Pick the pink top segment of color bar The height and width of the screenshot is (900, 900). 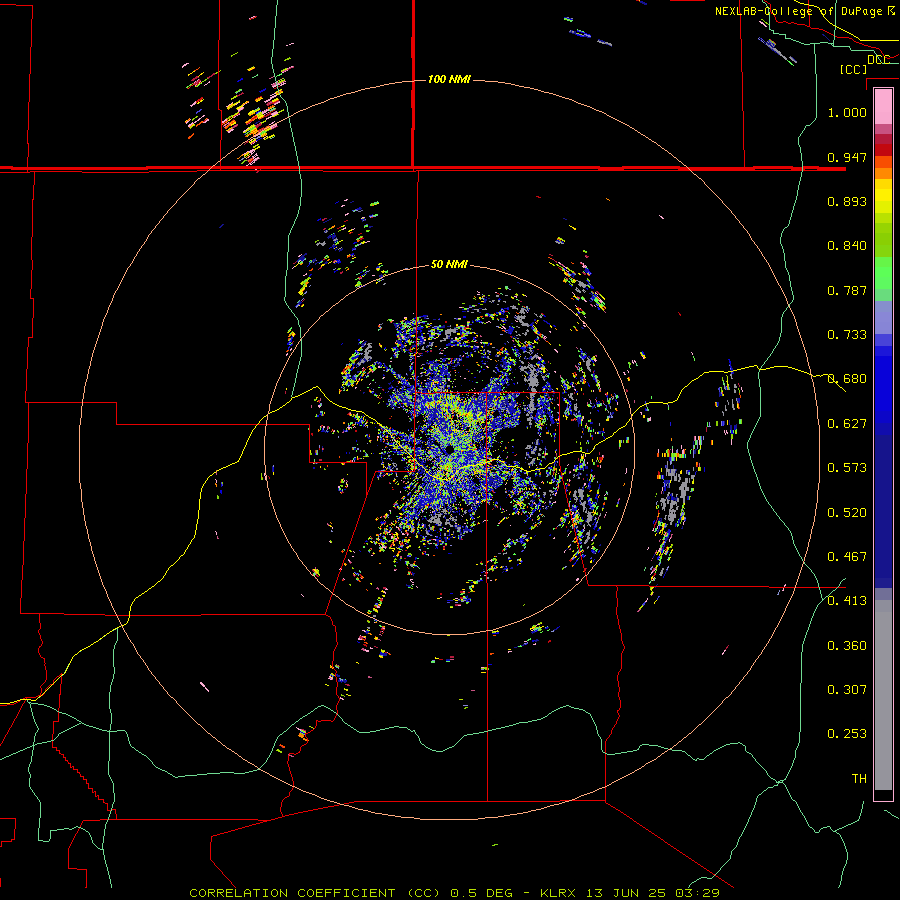pos(883,107)
